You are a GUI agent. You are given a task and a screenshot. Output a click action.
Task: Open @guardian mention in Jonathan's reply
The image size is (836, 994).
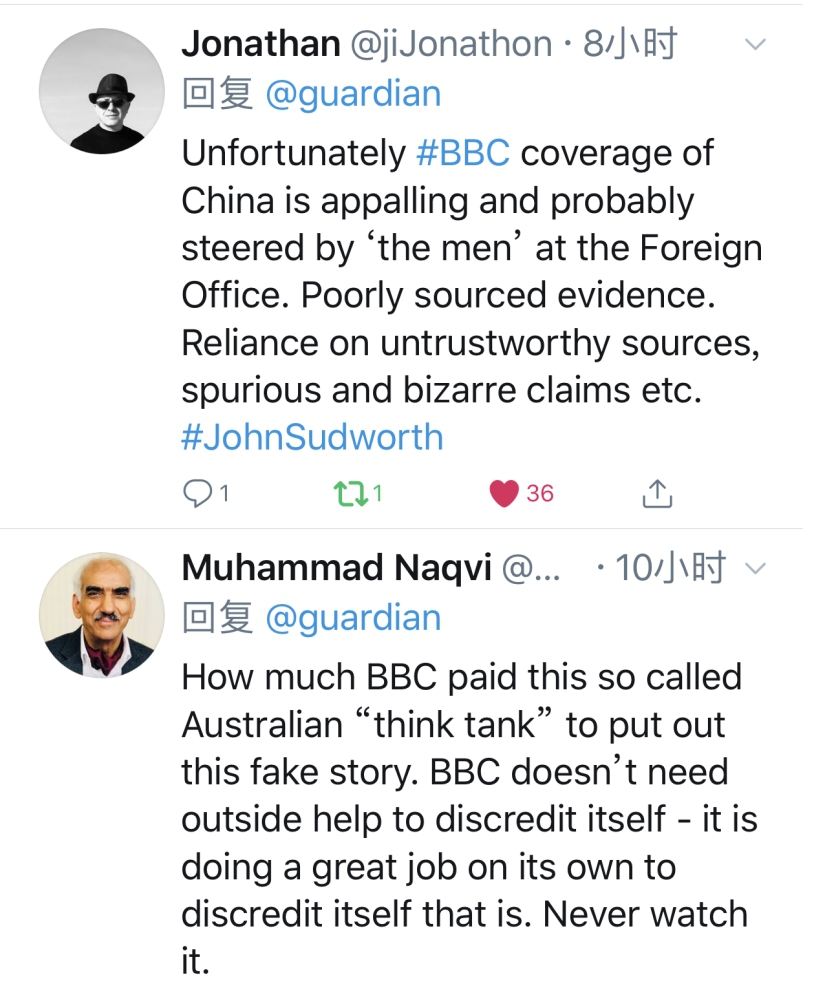(353, 94)
